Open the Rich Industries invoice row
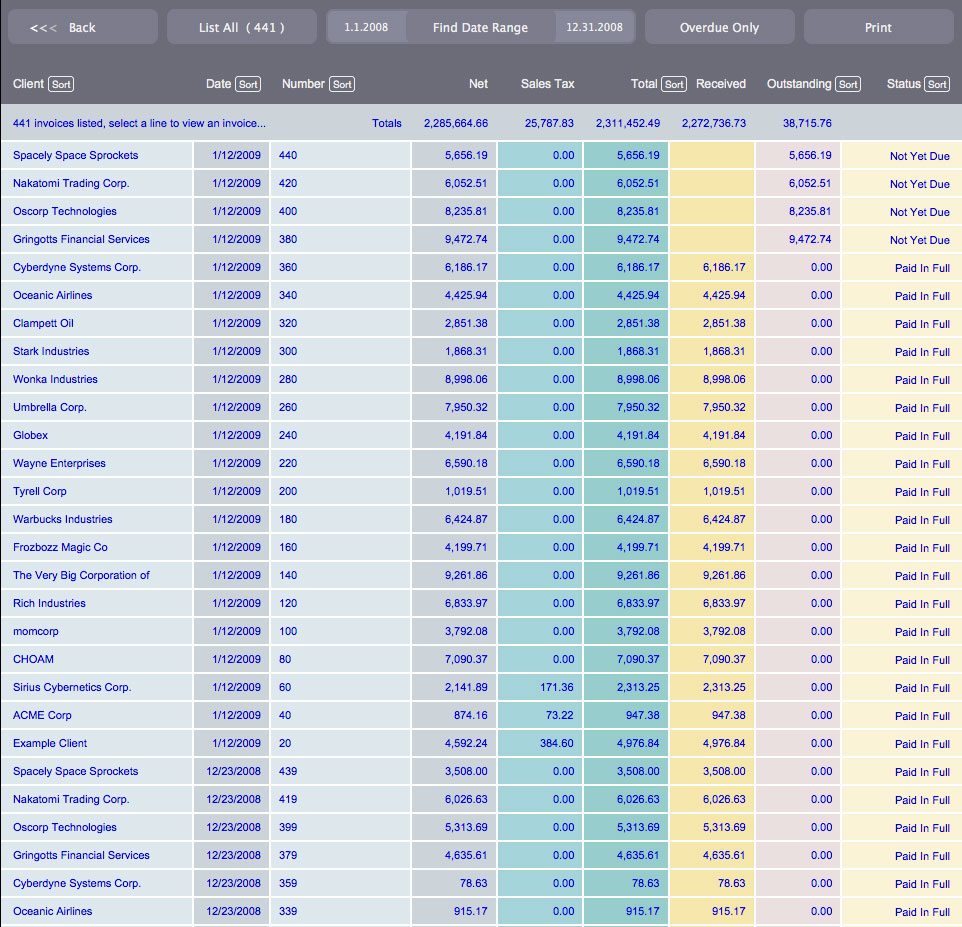 (481, 604)
